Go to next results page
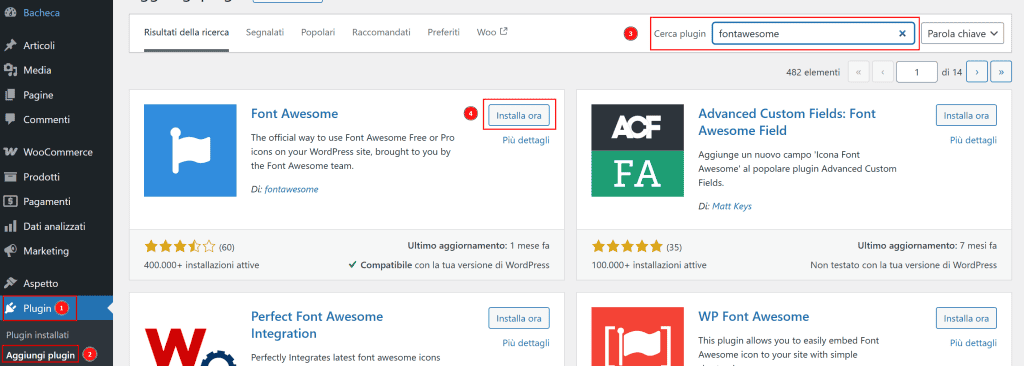The width and height of the screenshot is (1024, 366). click(976, 72)
